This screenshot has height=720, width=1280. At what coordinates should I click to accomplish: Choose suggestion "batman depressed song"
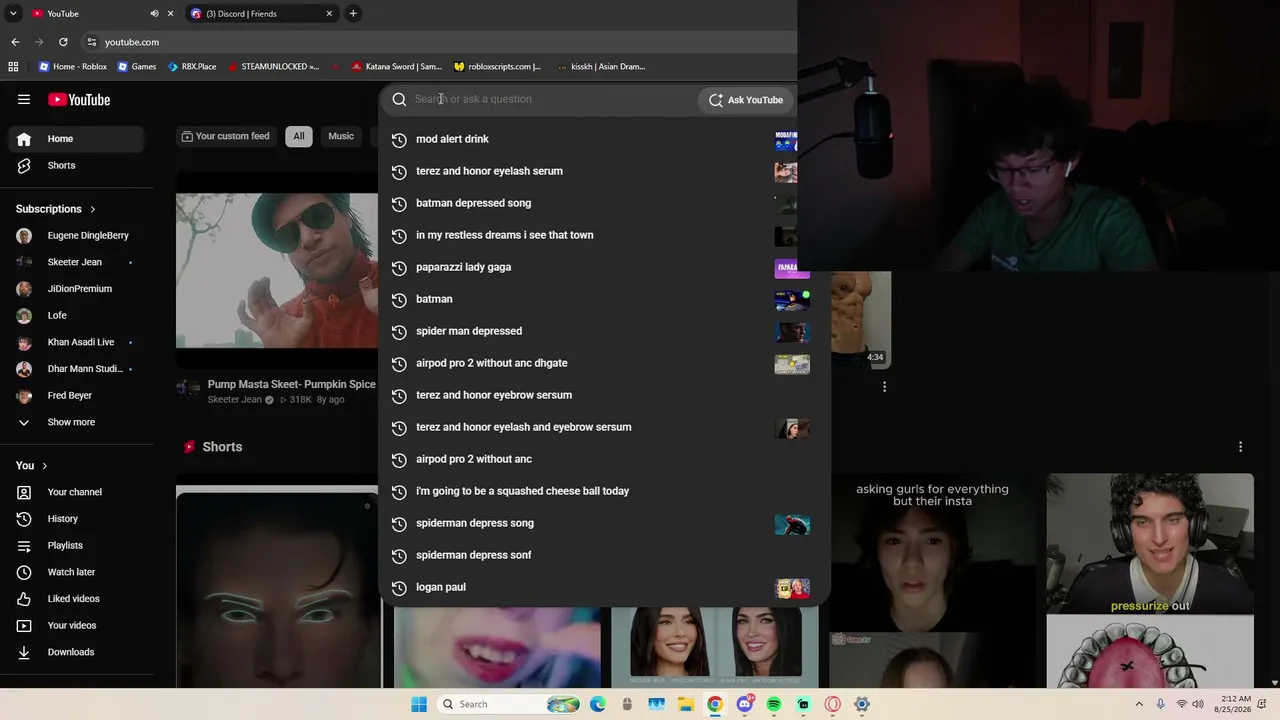[x=604, y=203]
